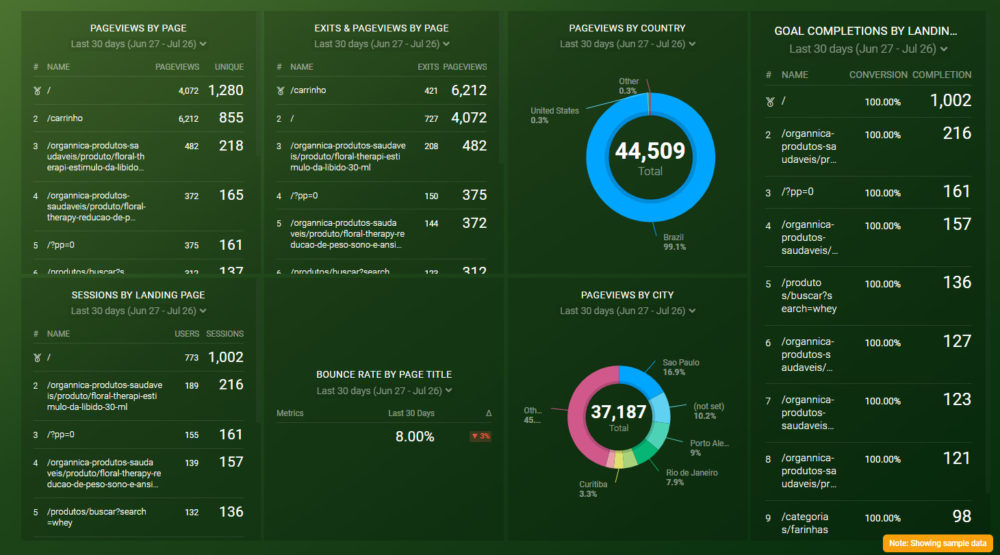Click the medal icon in Pageviews by Page
This screenshot has height=555, width=1000.
click(x=36, y=91)
